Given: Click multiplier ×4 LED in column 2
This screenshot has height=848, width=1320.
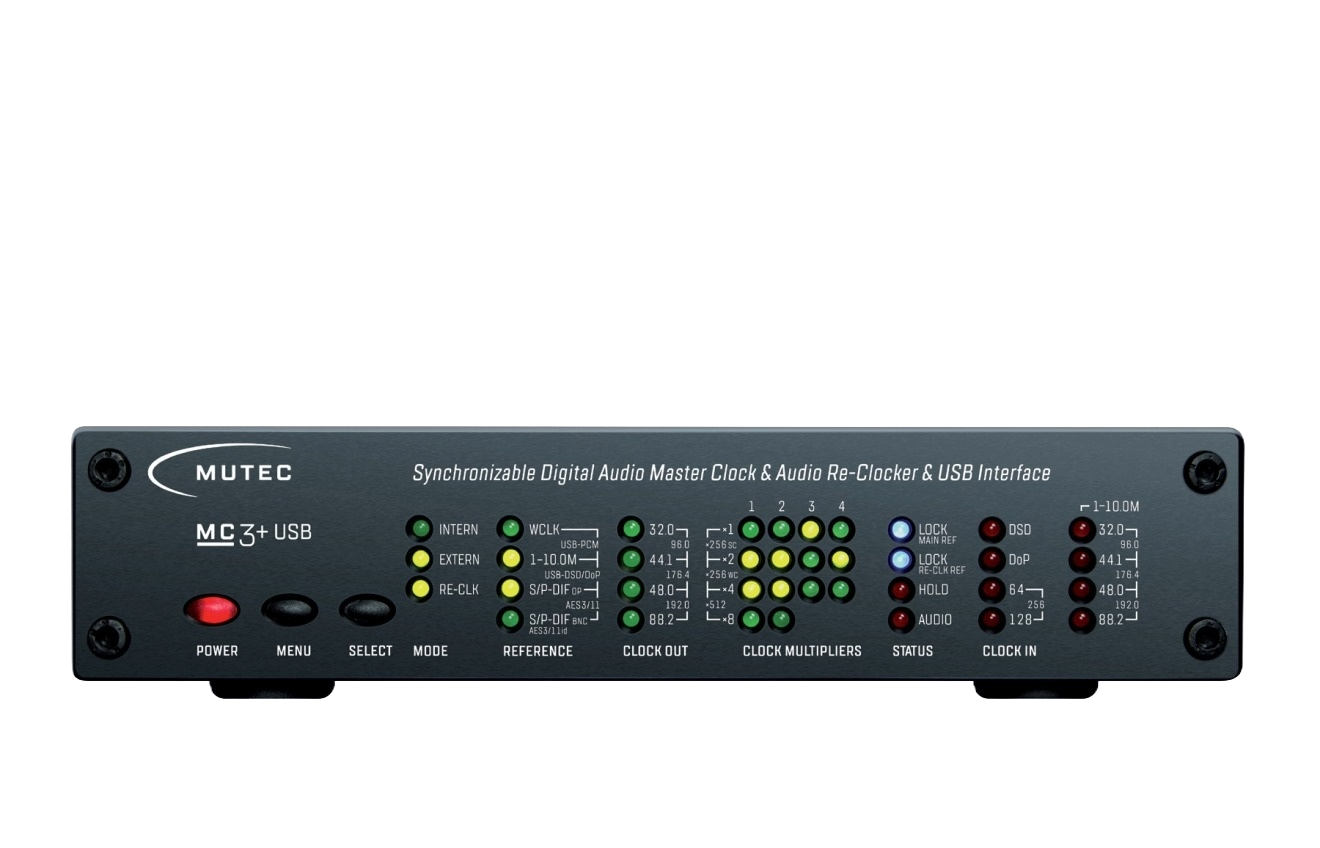Looking at the screenshot, I should 782,589.
